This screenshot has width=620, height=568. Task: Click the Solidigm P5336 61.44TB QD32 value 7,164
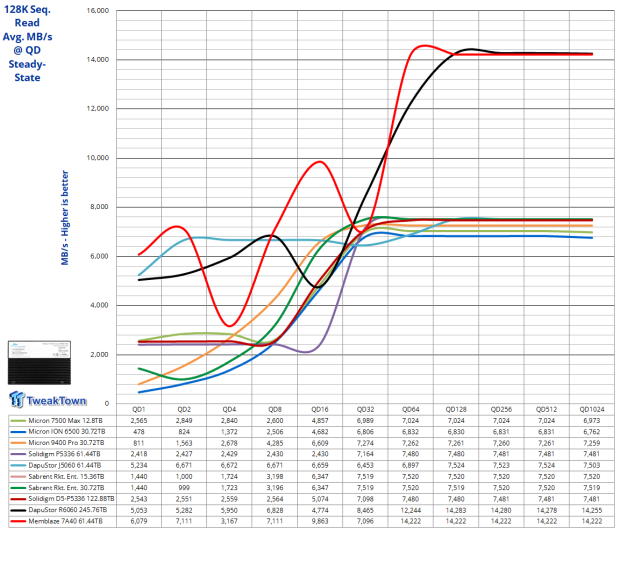coord(365,454)
